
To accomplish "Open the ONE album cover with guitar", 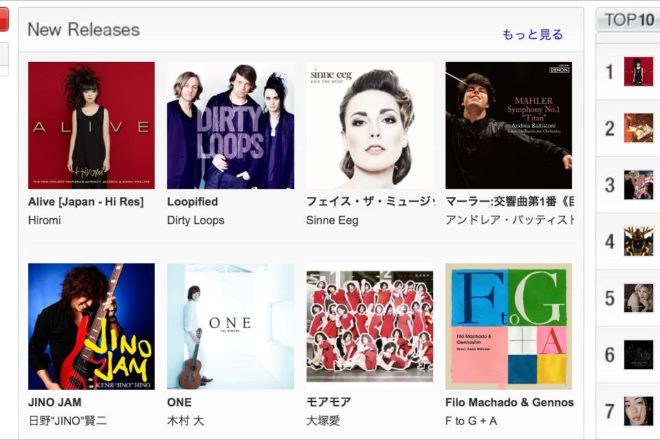I will [x=231, y=327].
